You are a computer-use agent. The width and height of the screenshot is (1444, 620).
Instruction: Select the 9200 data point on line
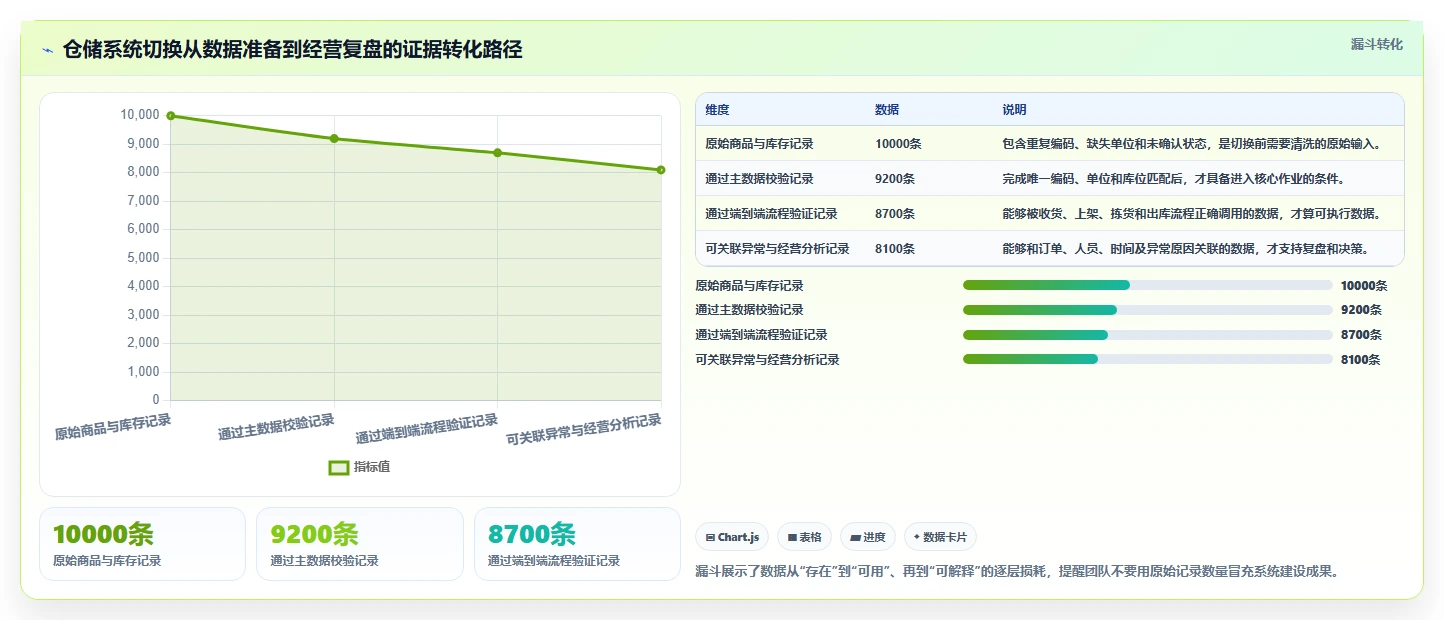click(x=334, y=139)
